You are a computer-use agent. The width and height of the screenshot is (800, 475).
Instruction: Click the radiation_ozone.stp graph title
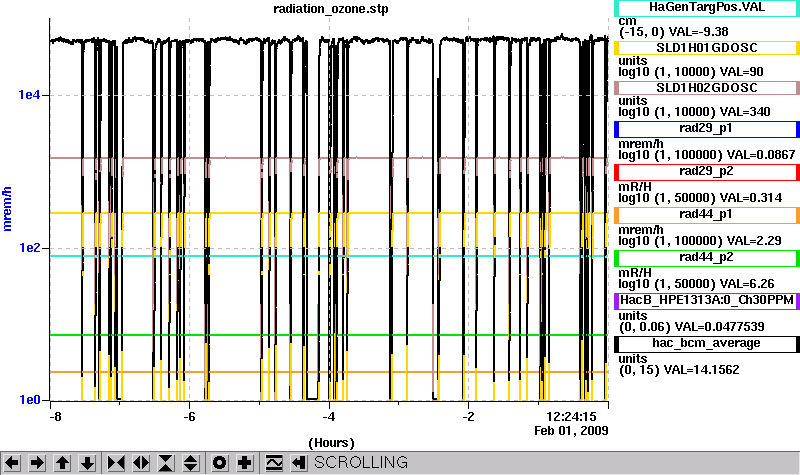point(331,9)
